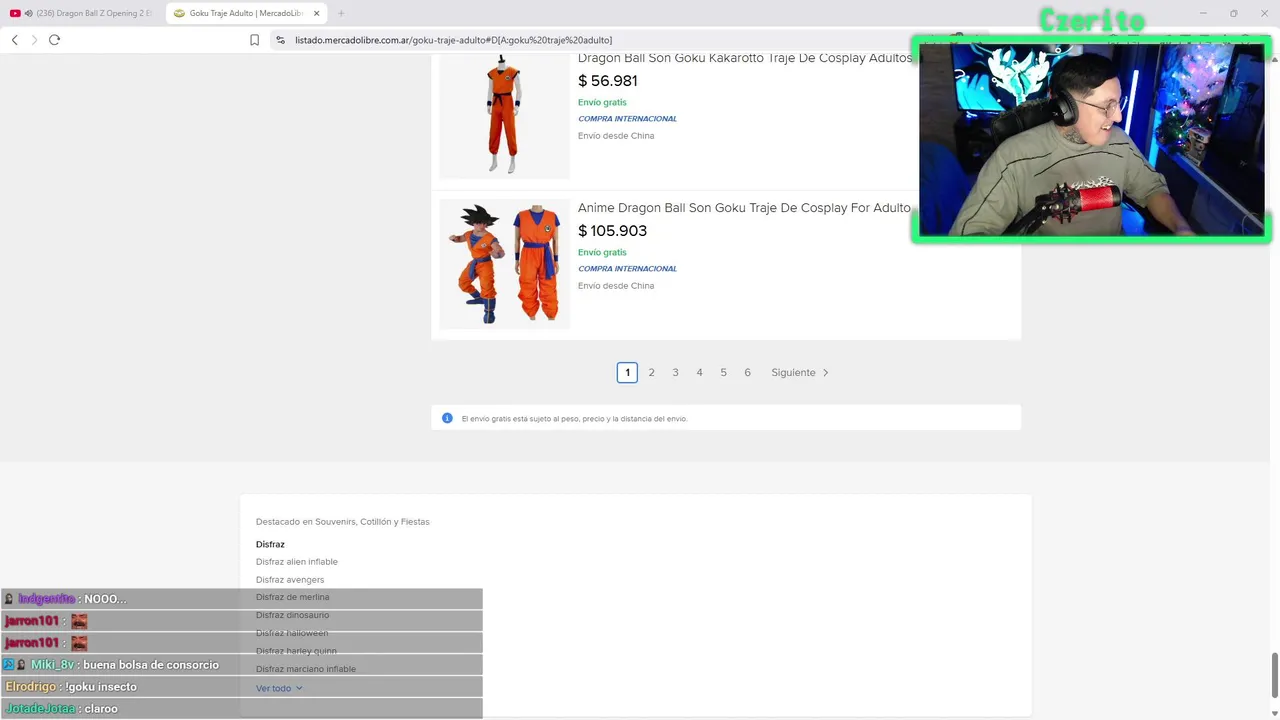Click Envío gratis under $ 56.981
The image size is (1280, 720).
click(602, 102)
